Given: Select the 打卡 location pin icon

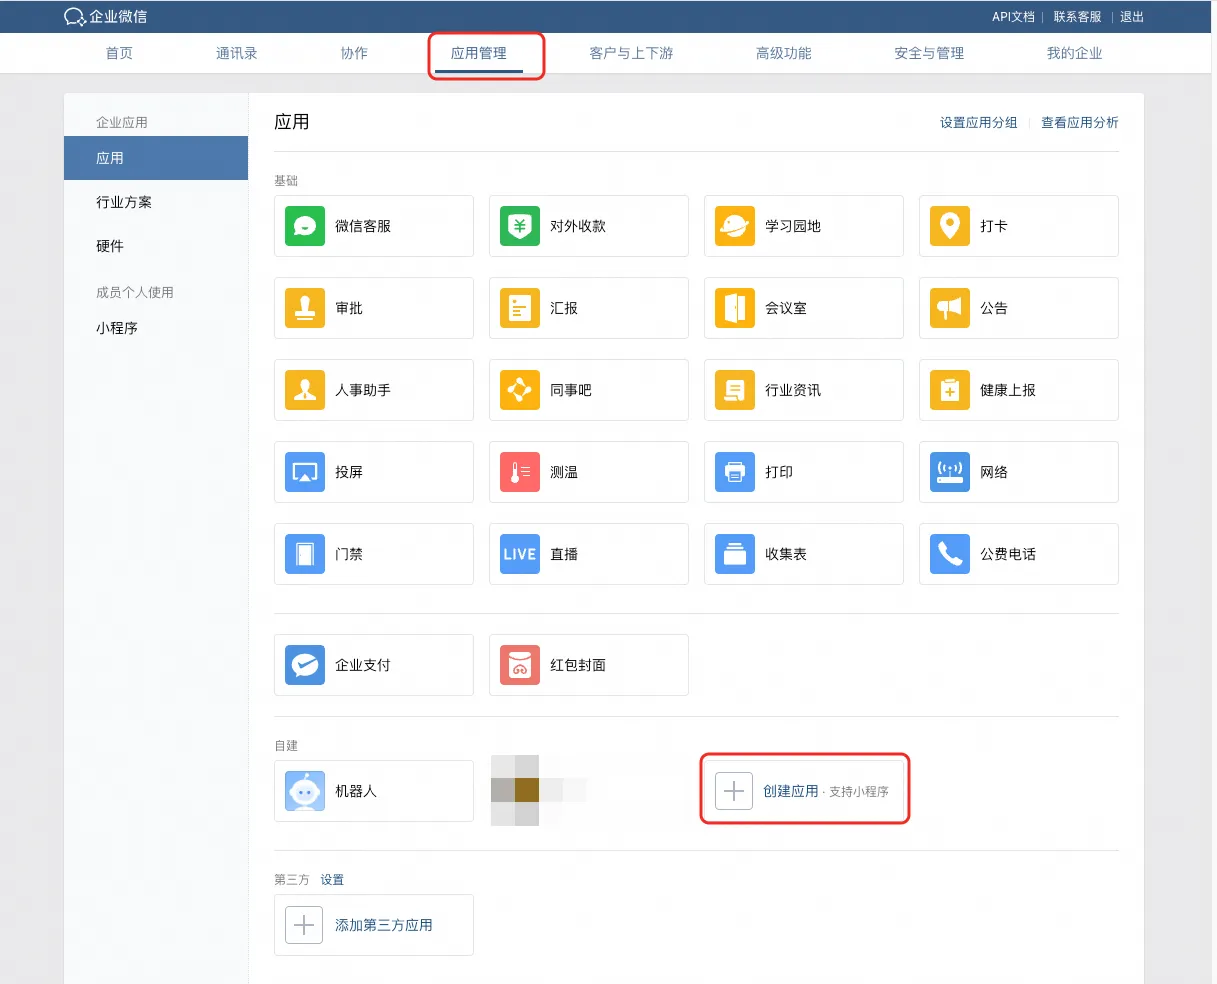Looking at the screenshot, I should [950, 226].
